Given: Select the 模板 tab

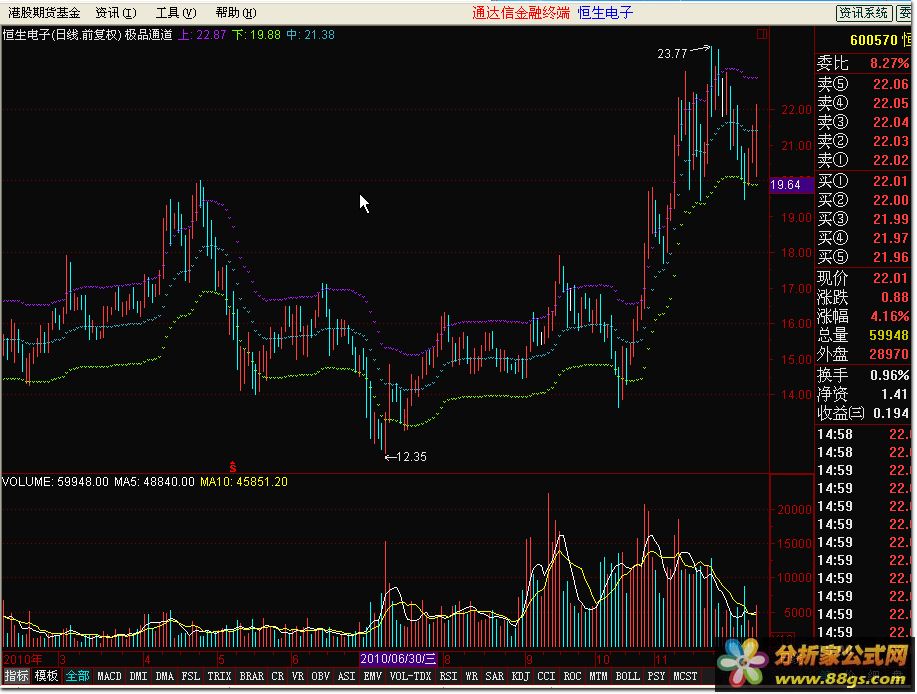Looking at the screenshot, I should coord(46,676).
